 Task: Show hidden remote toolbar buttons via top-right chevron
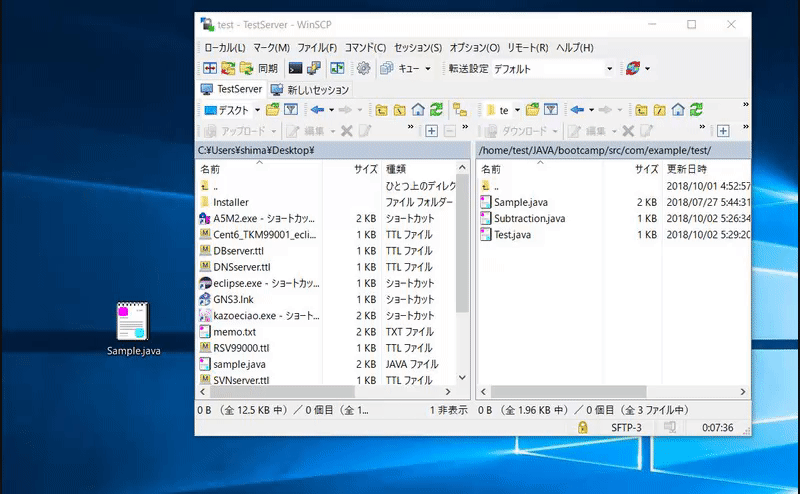pyautogui.click(x=746, y=105)
